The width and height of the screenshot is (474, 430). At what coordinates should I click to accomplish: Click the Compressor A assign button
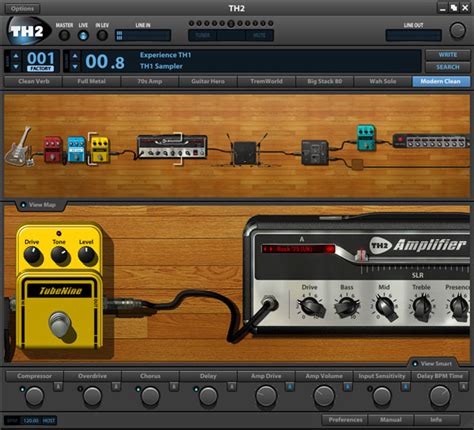58,387
